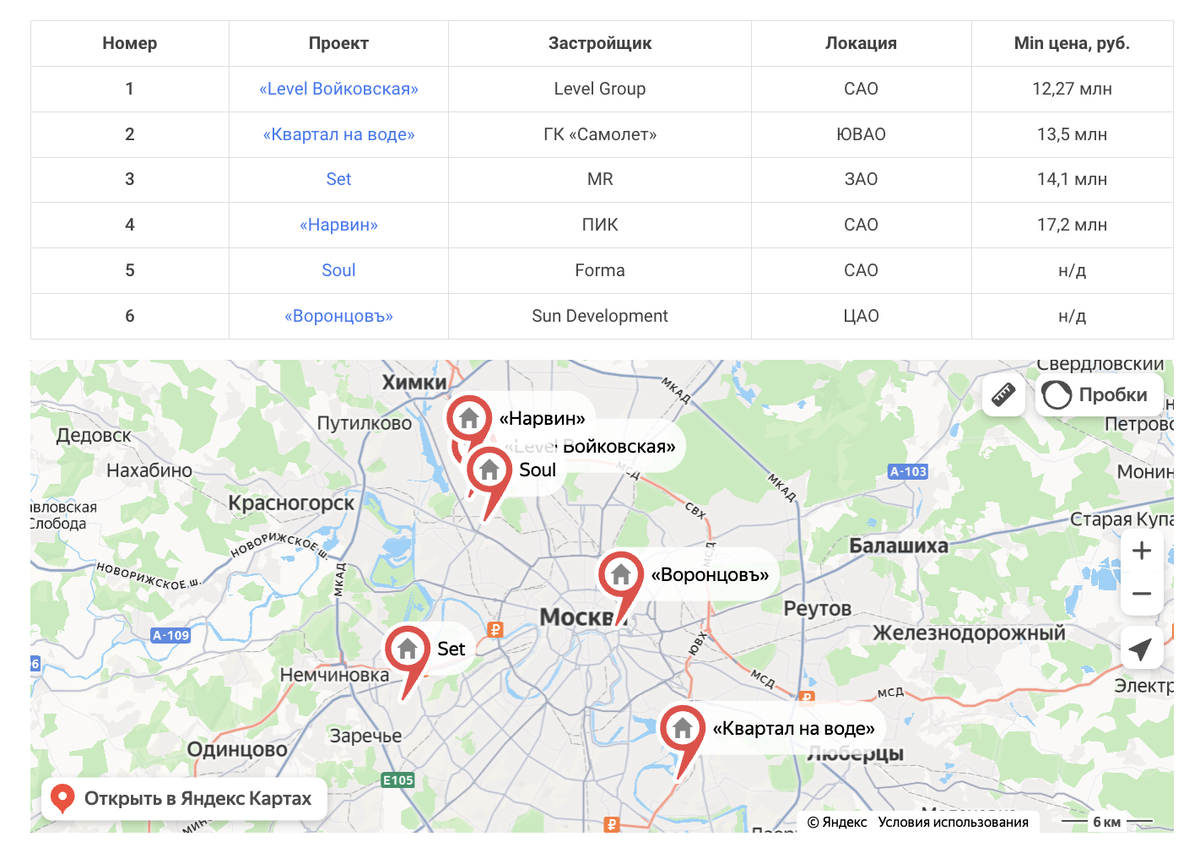Click the 6 км scale indicator
This screenshot has width=1200, height=853.
1106,822
